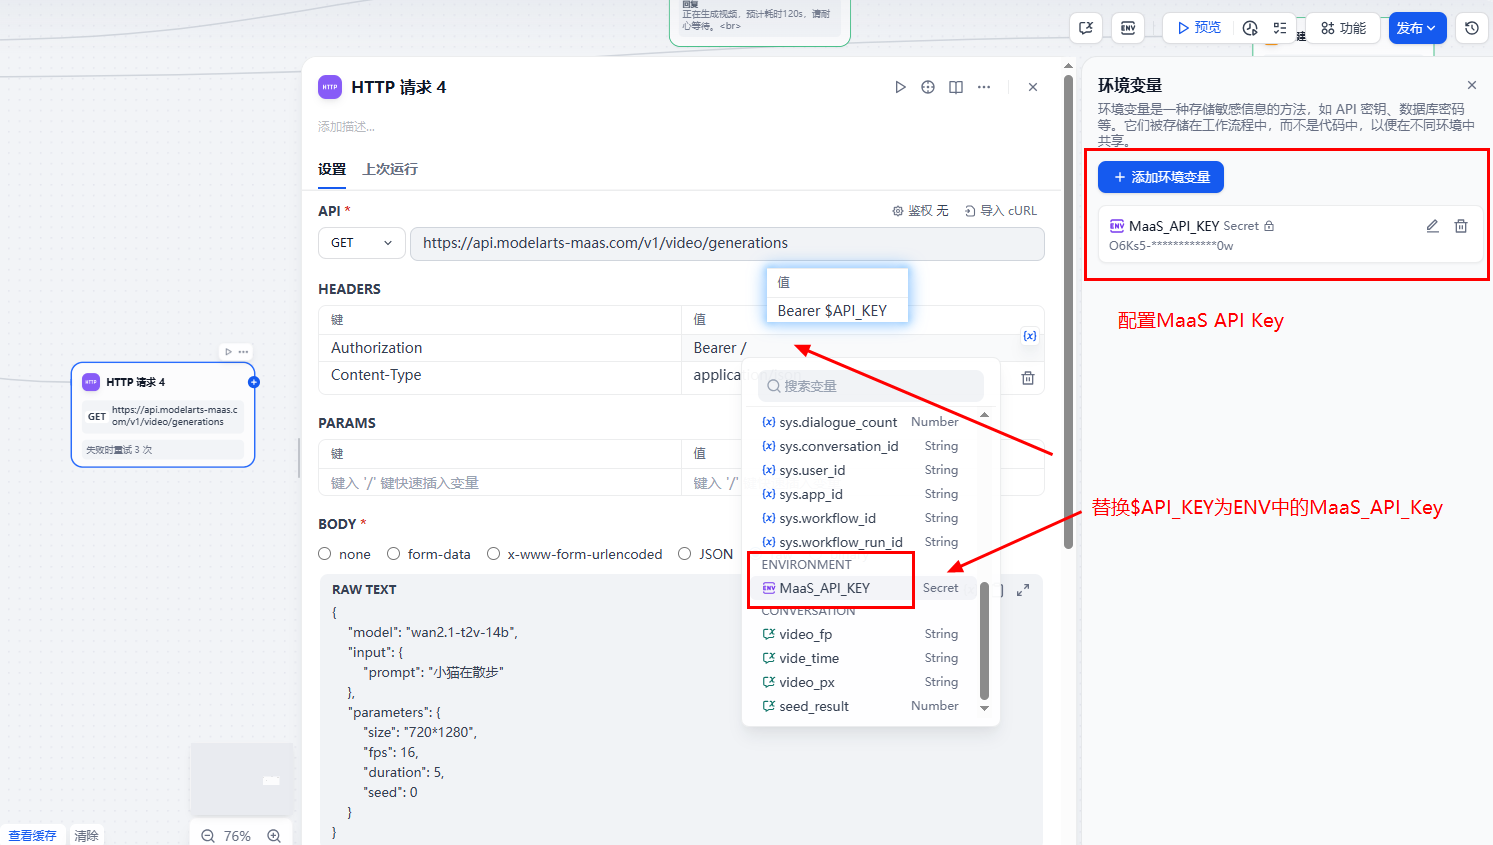Click the 预览 preview button
This screenshot has width=1493, height=845.
1198,28
